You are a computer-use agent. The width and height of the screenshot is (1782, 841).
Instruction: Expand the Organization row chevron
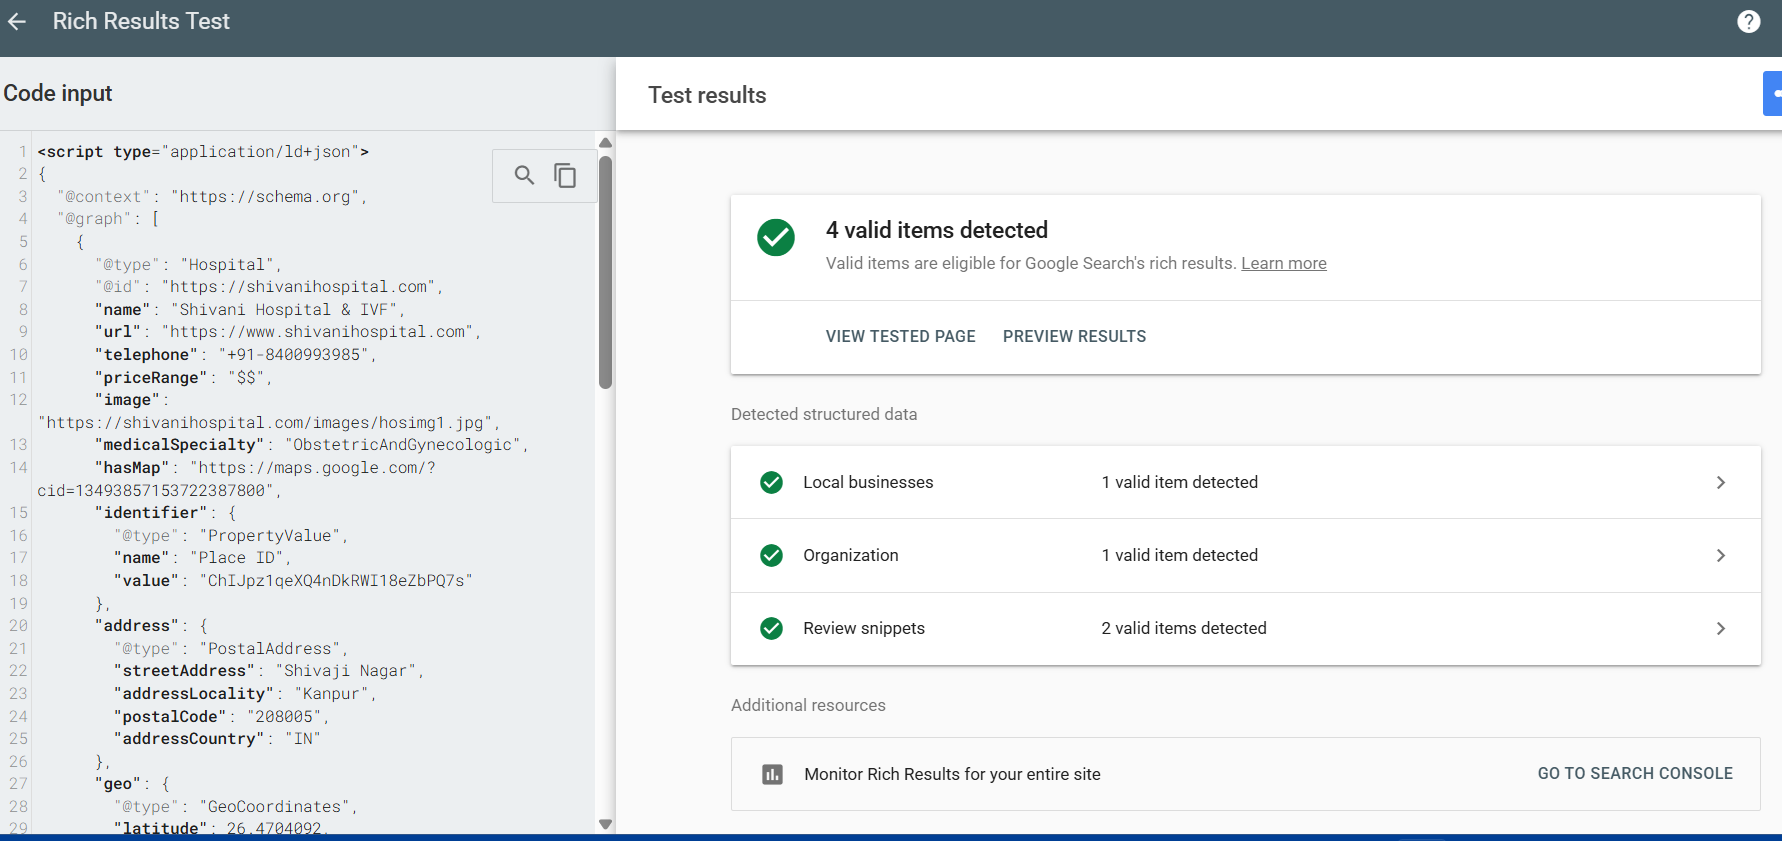tap(1721, 555)
